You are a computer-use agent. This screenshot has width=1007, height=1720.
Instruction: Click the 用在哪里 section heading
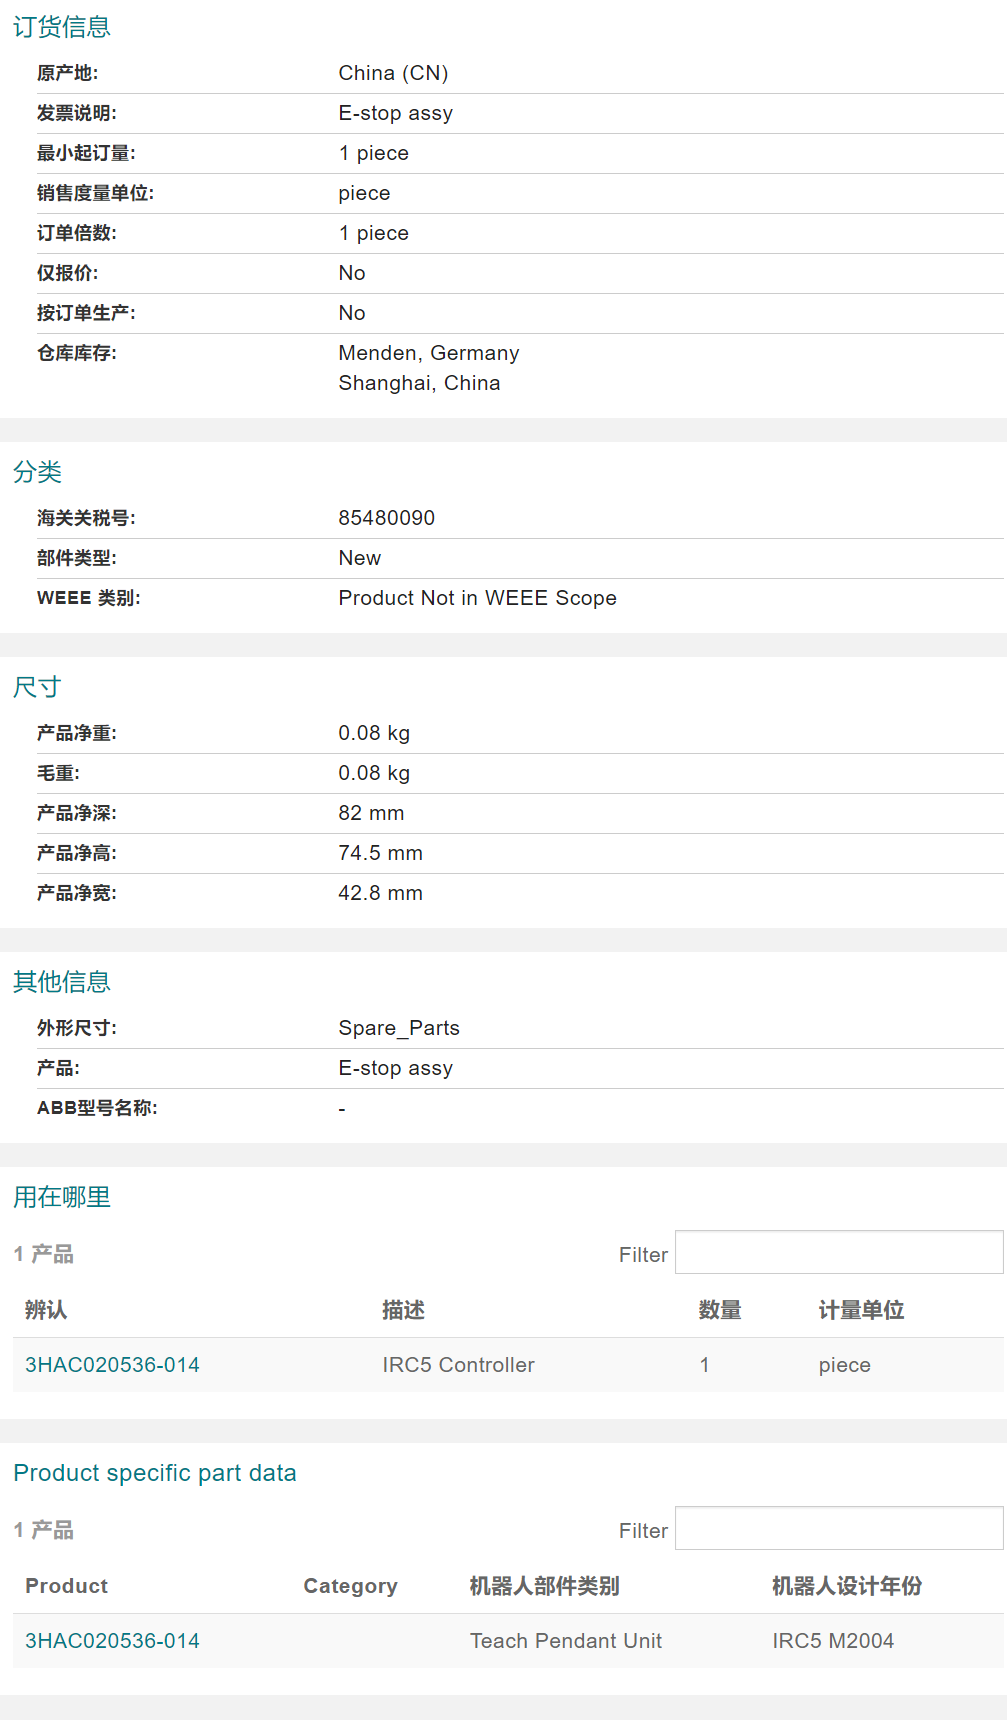62,1197
